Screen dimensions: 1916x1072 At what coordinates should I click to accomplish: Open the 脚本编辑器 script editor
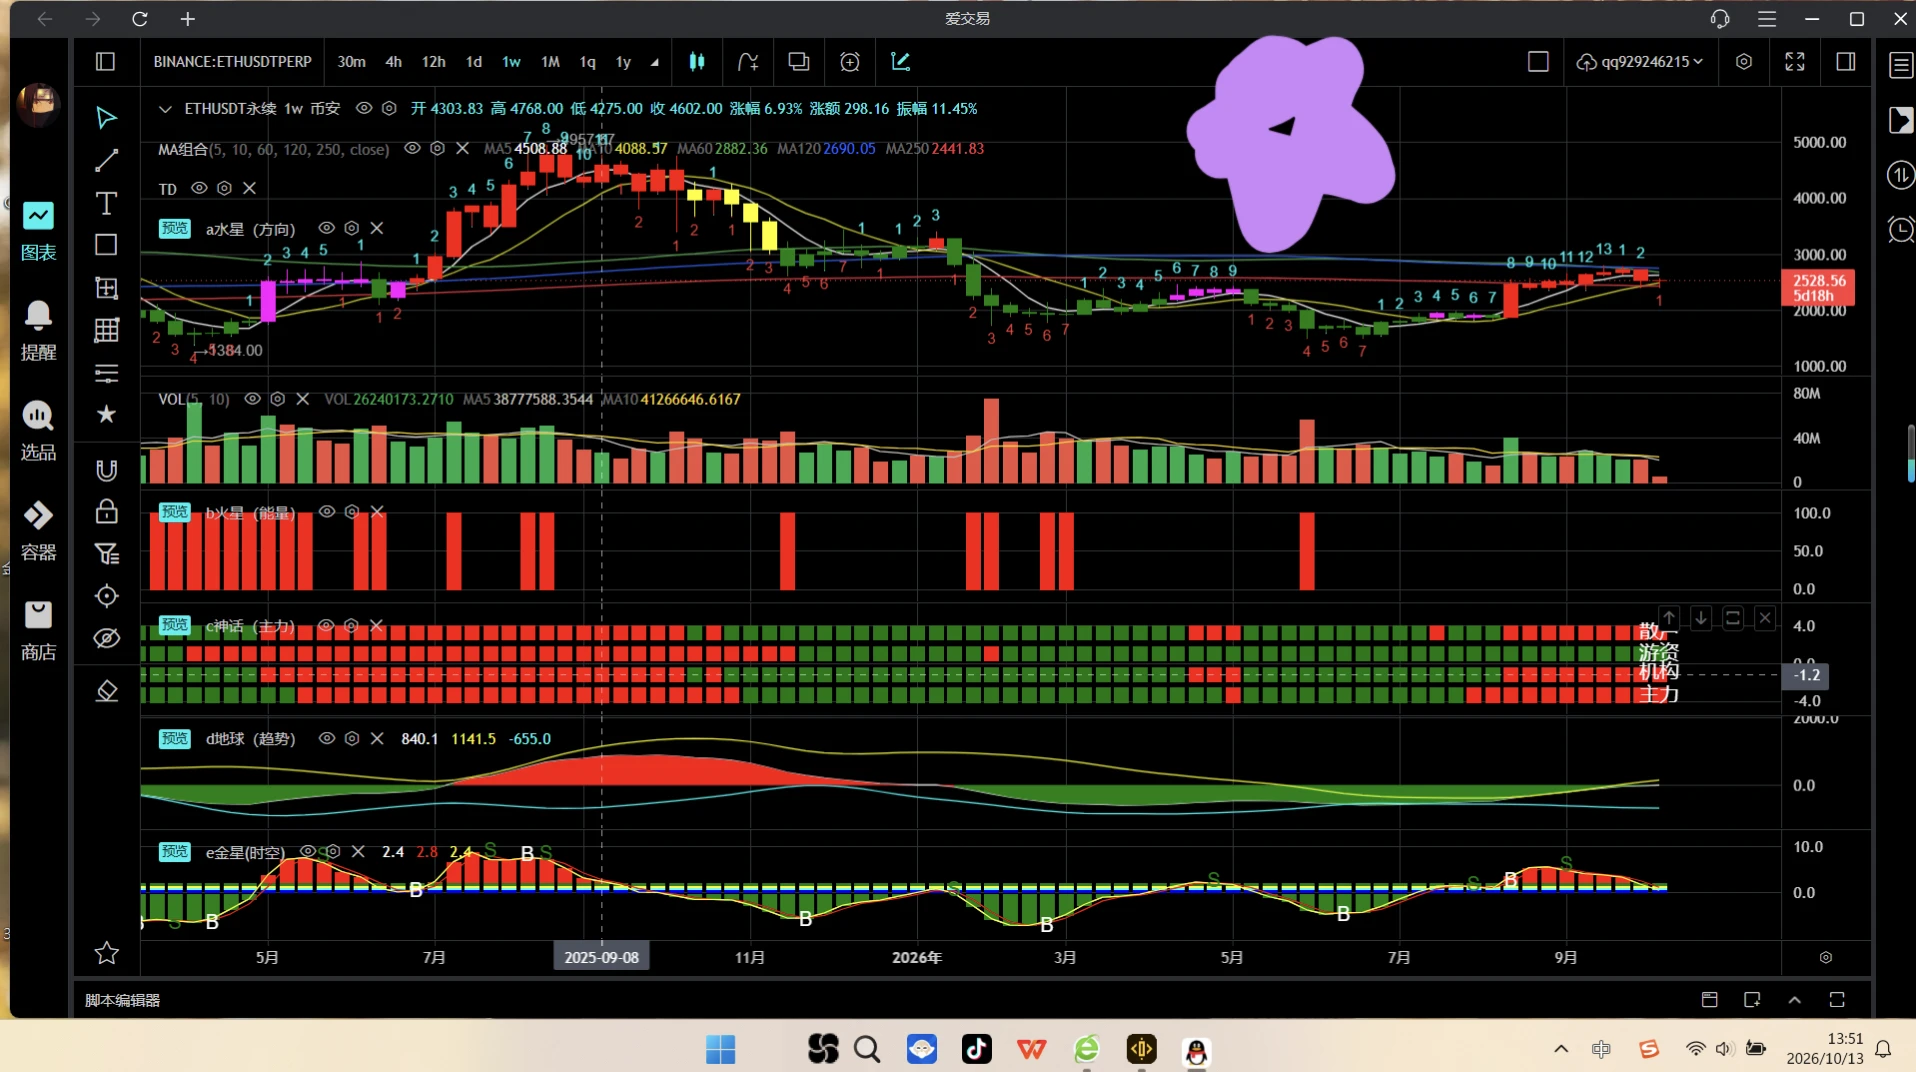(122, 1000)
